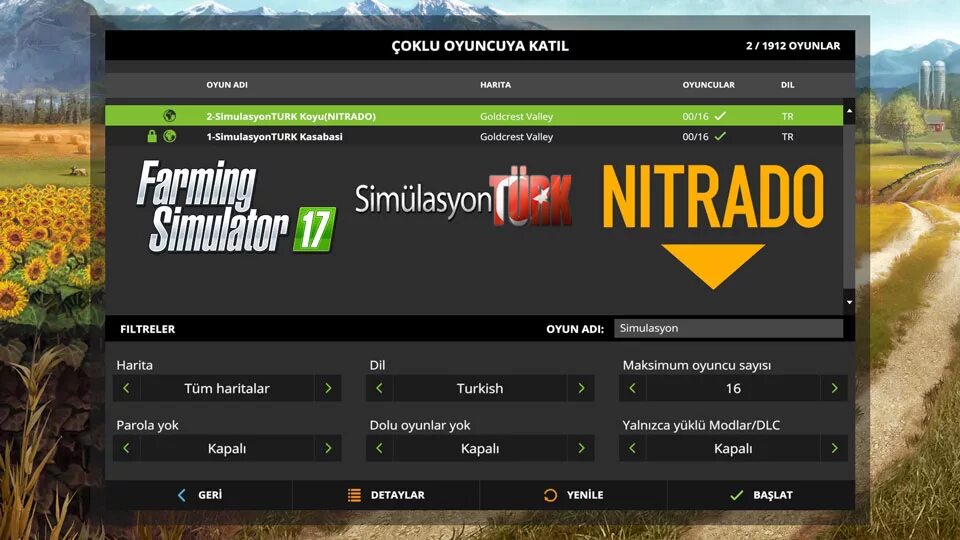Click the globe icon on the 2-SimulasyonTURK Koyu row

coord(170,116)
